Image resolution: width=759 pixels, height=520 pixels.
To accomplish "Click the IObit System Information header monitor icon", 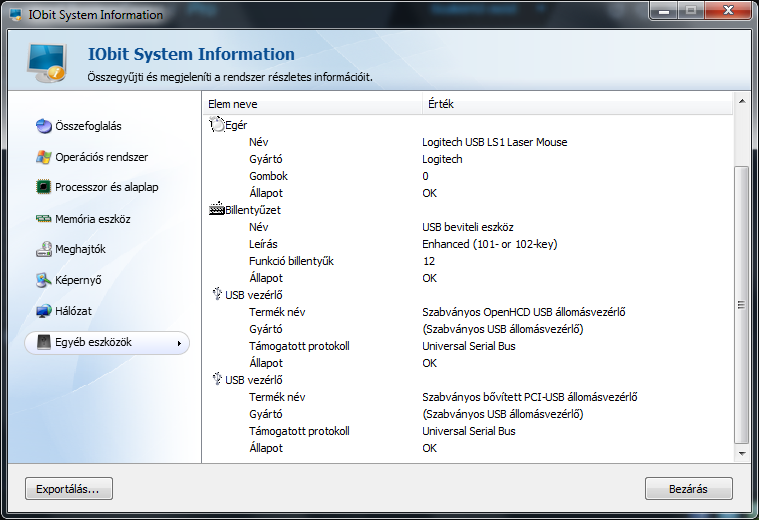I will [x=46, y=63].
